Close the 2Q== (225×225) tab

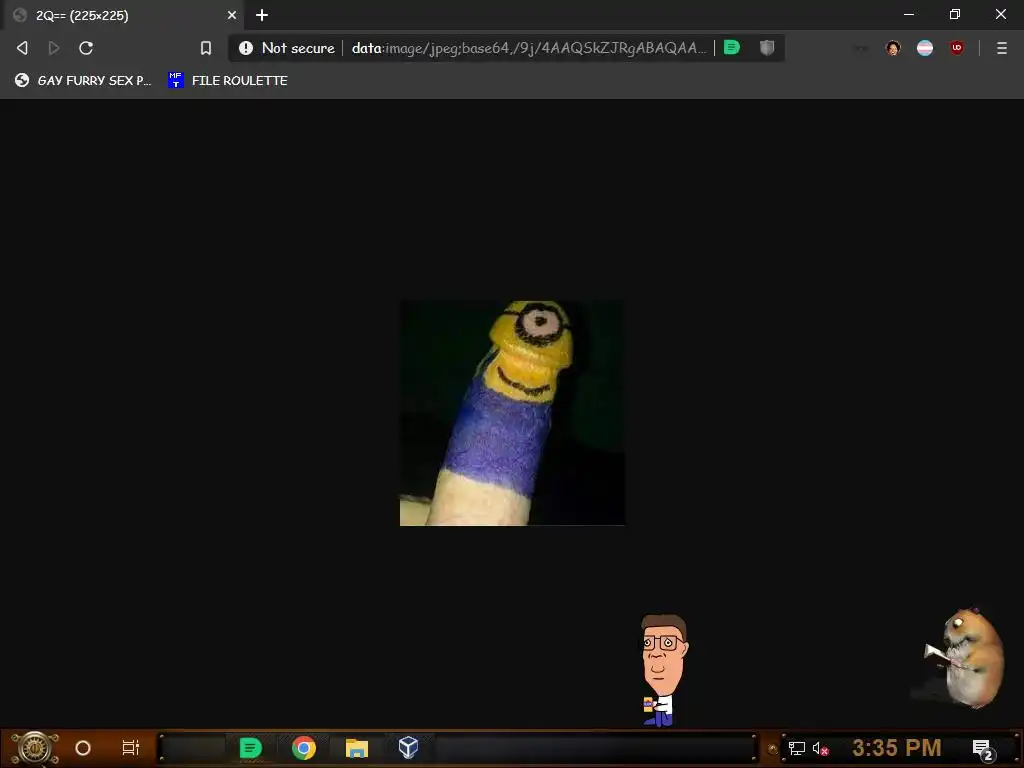click(x=232, y=15)
